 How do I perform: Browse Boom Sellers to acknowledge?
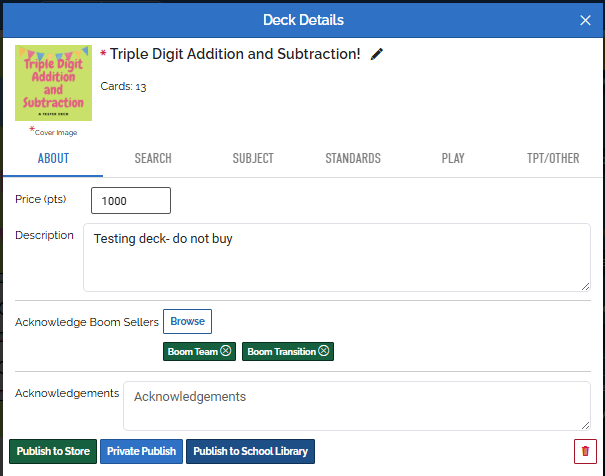click(188, 321)
